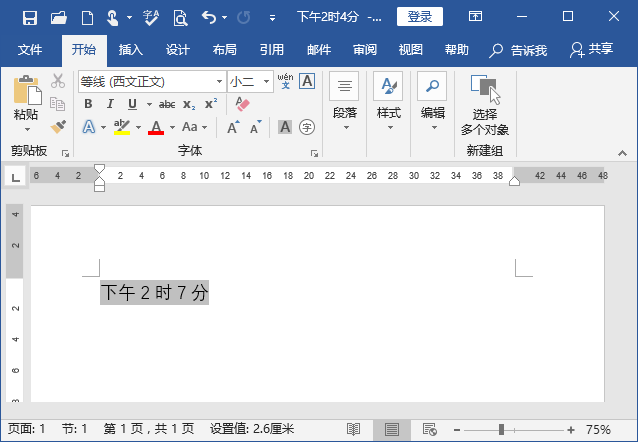Switch to the References (引用) tab
Screen dimensions: 638x442
pos(272,50)
